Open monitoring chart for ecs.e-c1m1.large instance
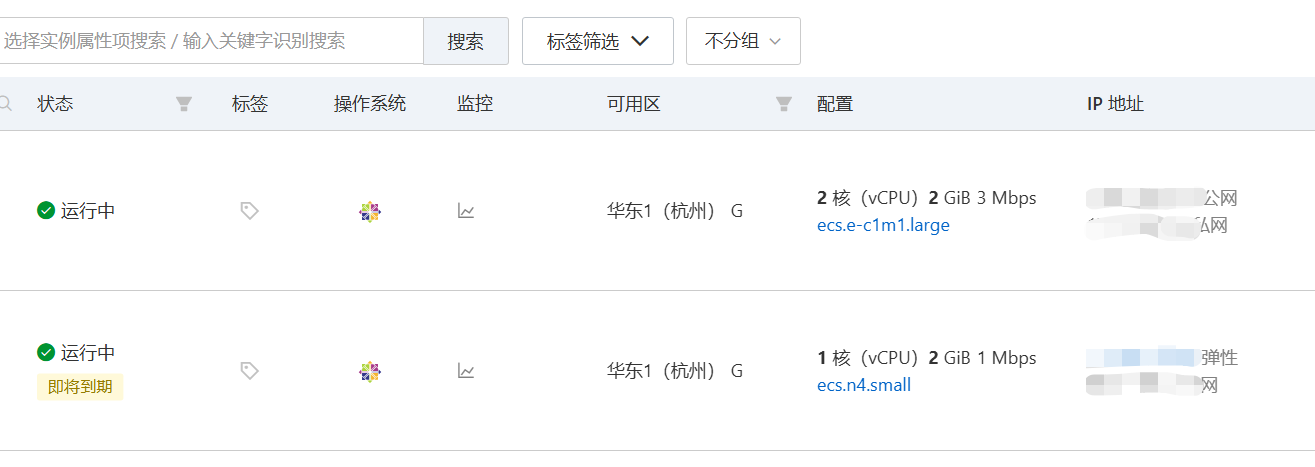The height and width of the screenshot is (467, 1315). [466, 211]
